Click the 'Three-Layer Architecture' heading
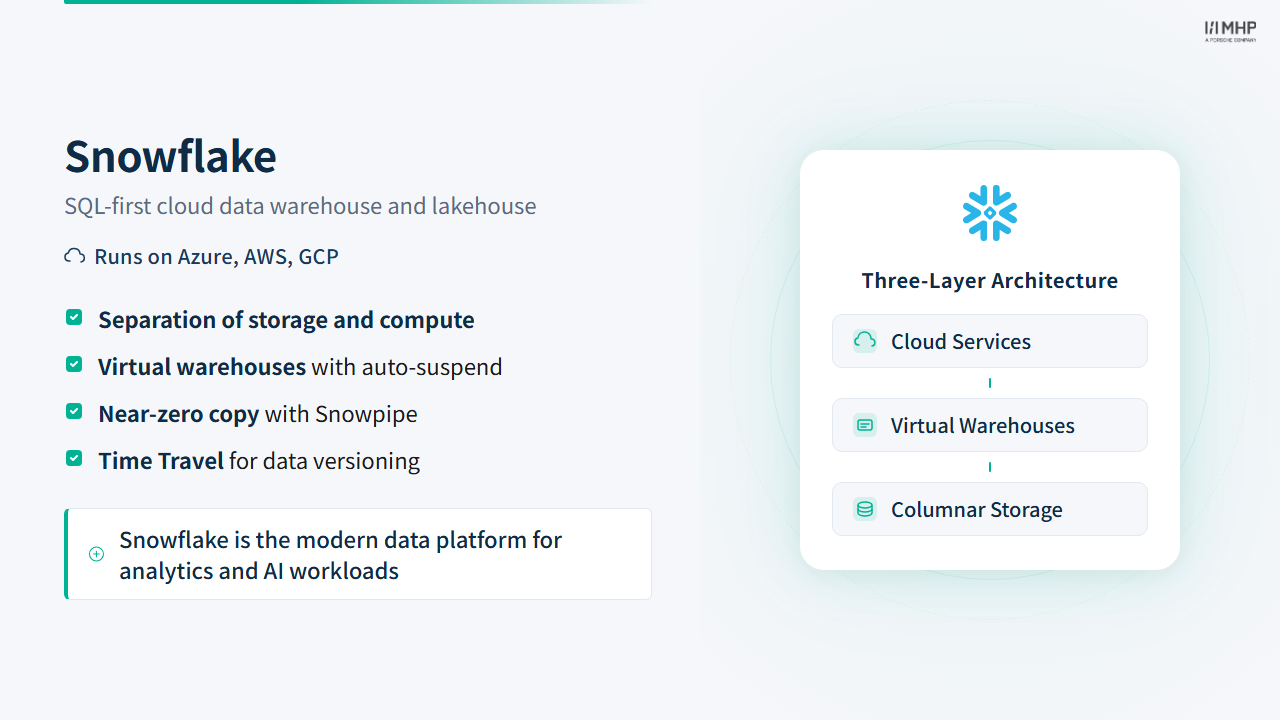Image resolution: width=1280 pixels, height=720 pixels. [x=990, y=281]
